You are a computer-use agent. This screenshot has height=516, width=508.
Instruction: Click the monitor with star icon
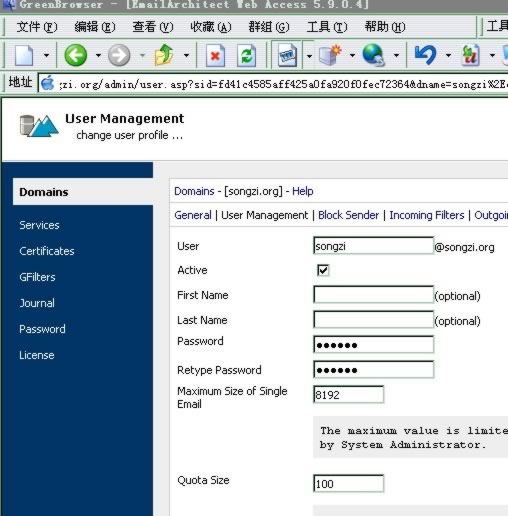coord(331,55)
